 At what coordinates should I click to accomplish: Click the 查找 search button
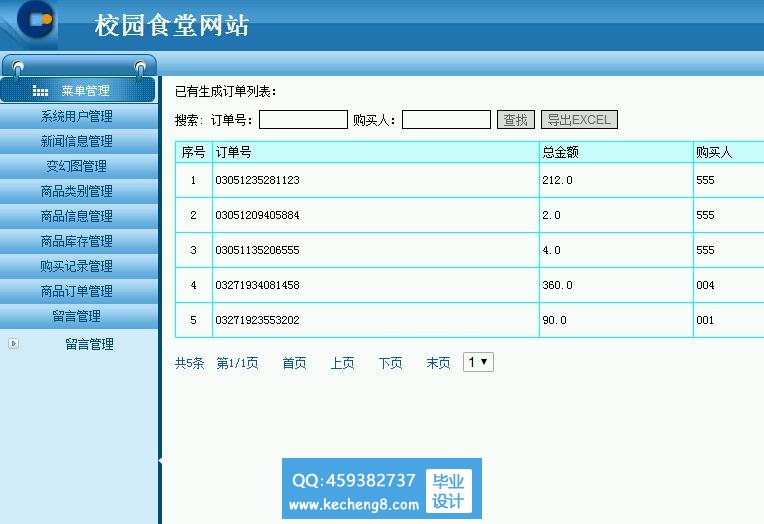(516, 119)
